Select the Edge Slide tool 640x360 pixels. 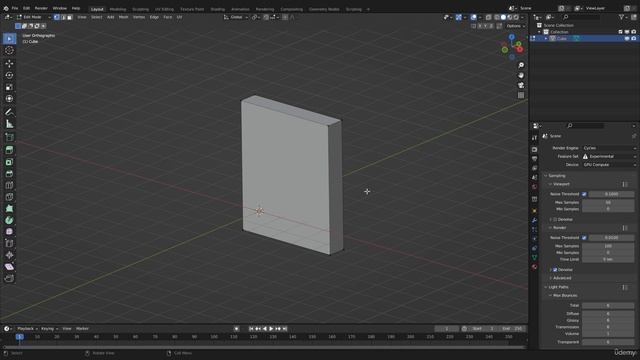(9, 243)
